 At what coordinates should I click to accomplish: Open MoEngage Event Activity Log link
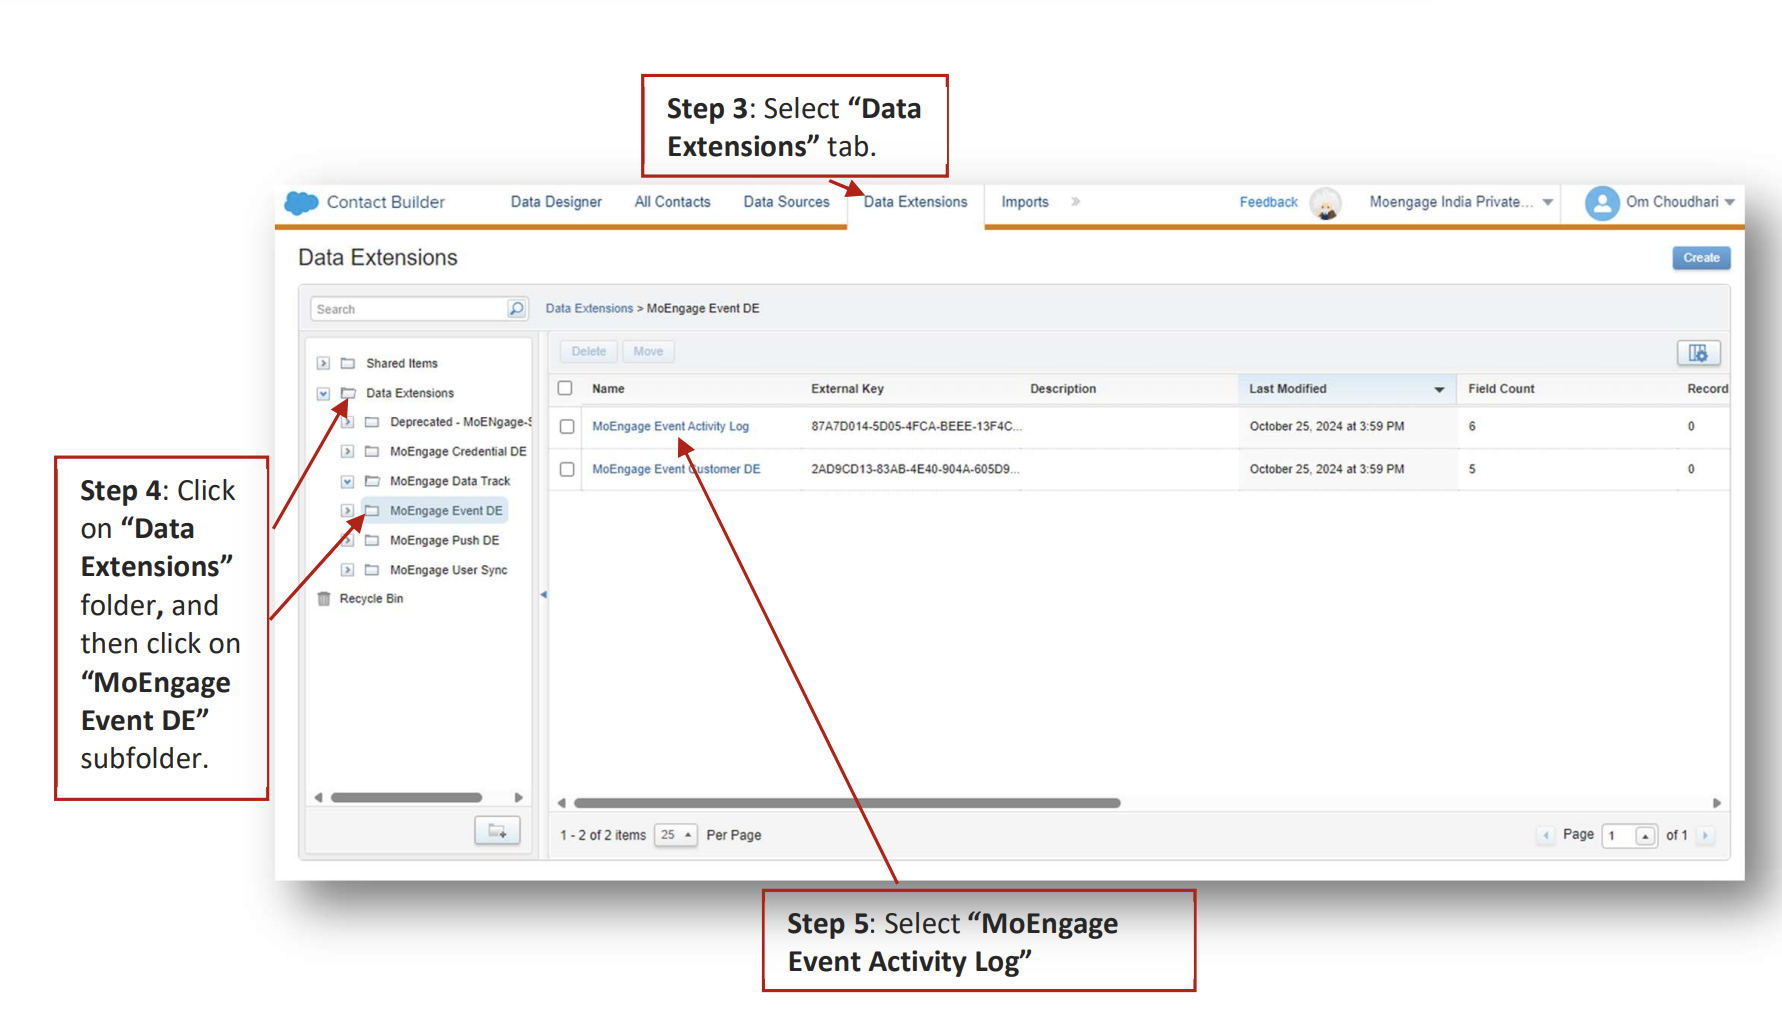[x=670, y=427]
